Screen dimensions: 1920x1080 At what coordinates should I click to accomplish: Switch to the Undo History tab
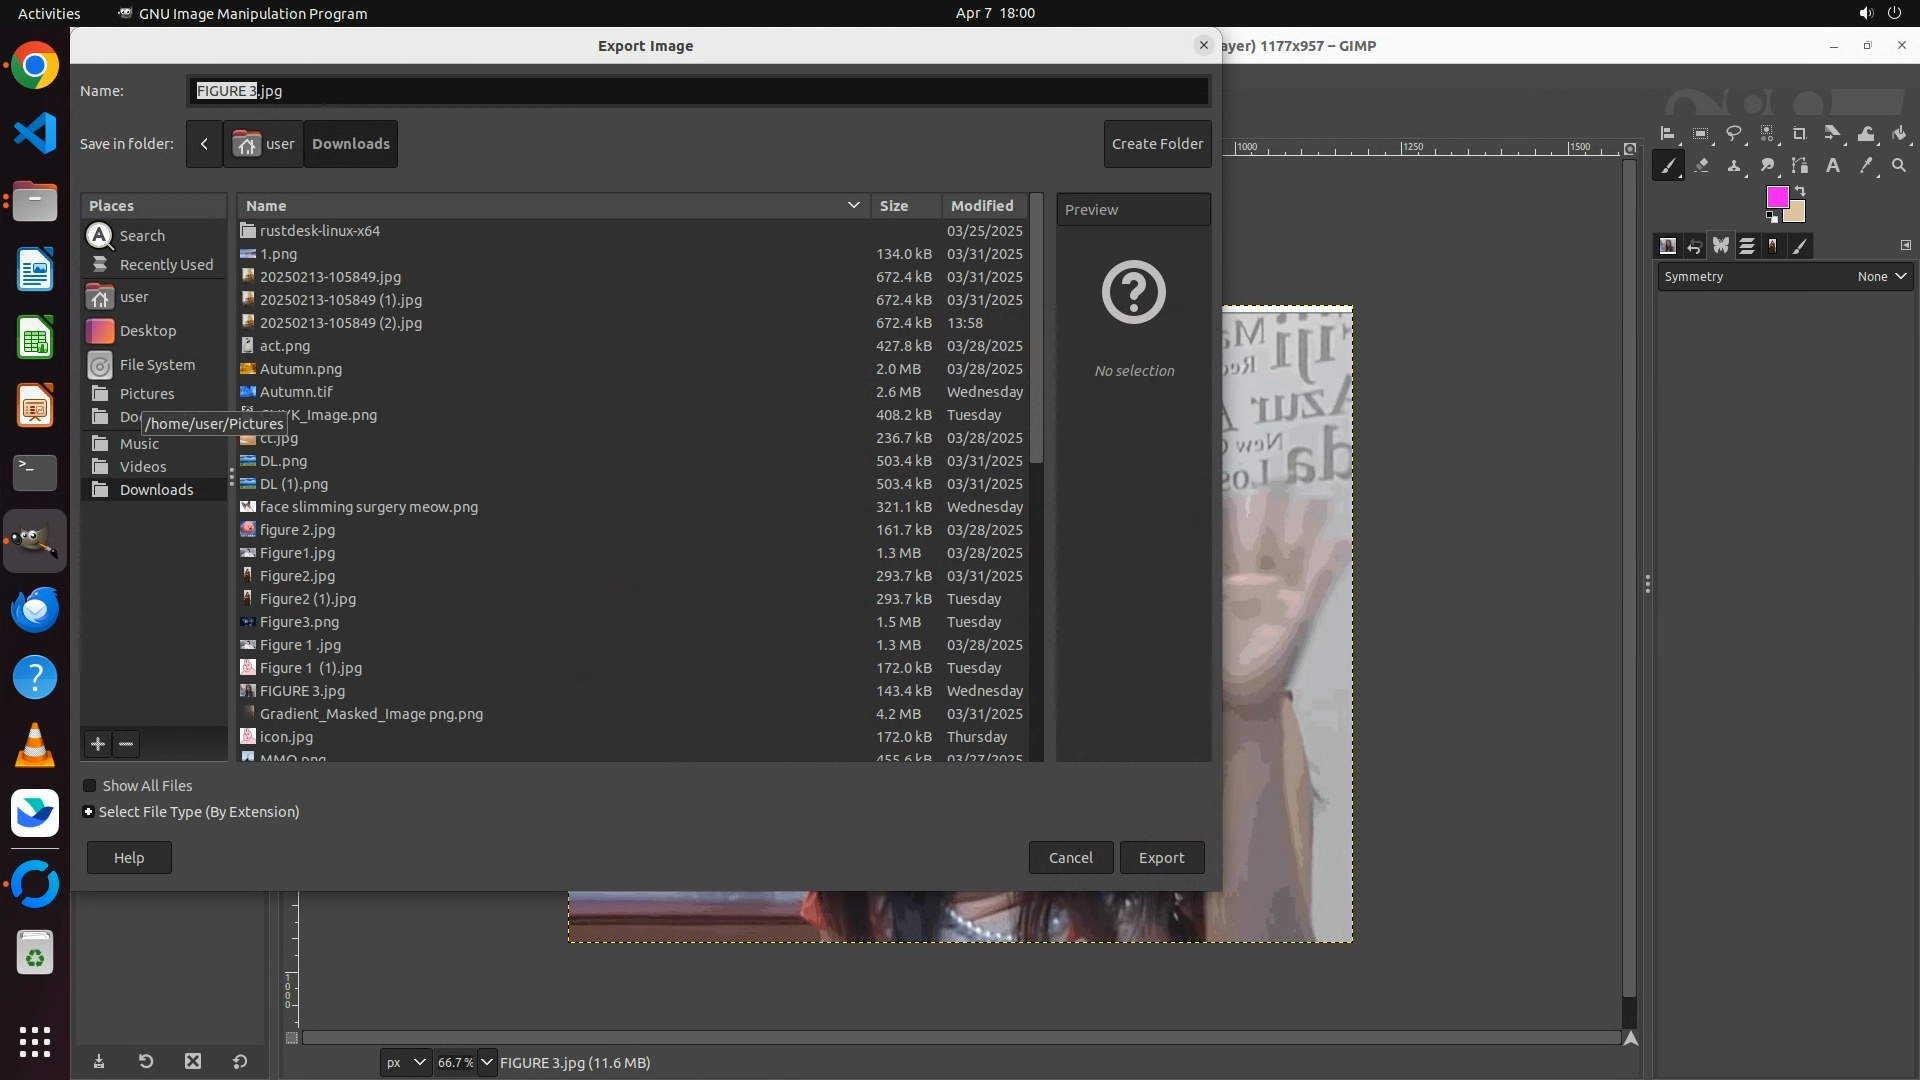tap(1694, 246)
